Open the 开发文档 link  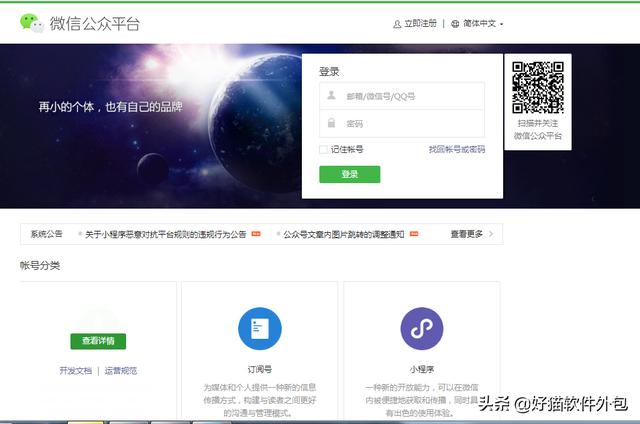76,371
